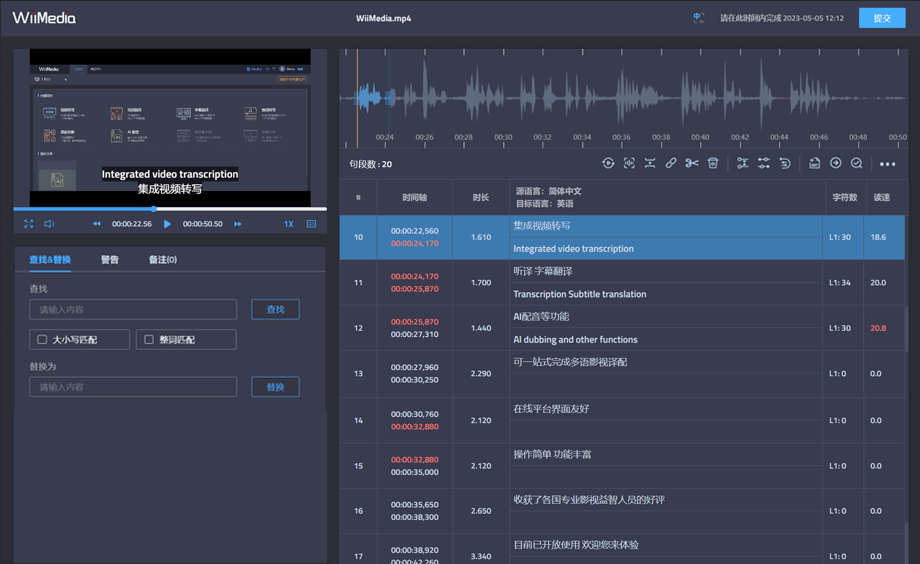Click 'Integrated video transcription' in row 10
920x564 pixels.
click(573, 248)
